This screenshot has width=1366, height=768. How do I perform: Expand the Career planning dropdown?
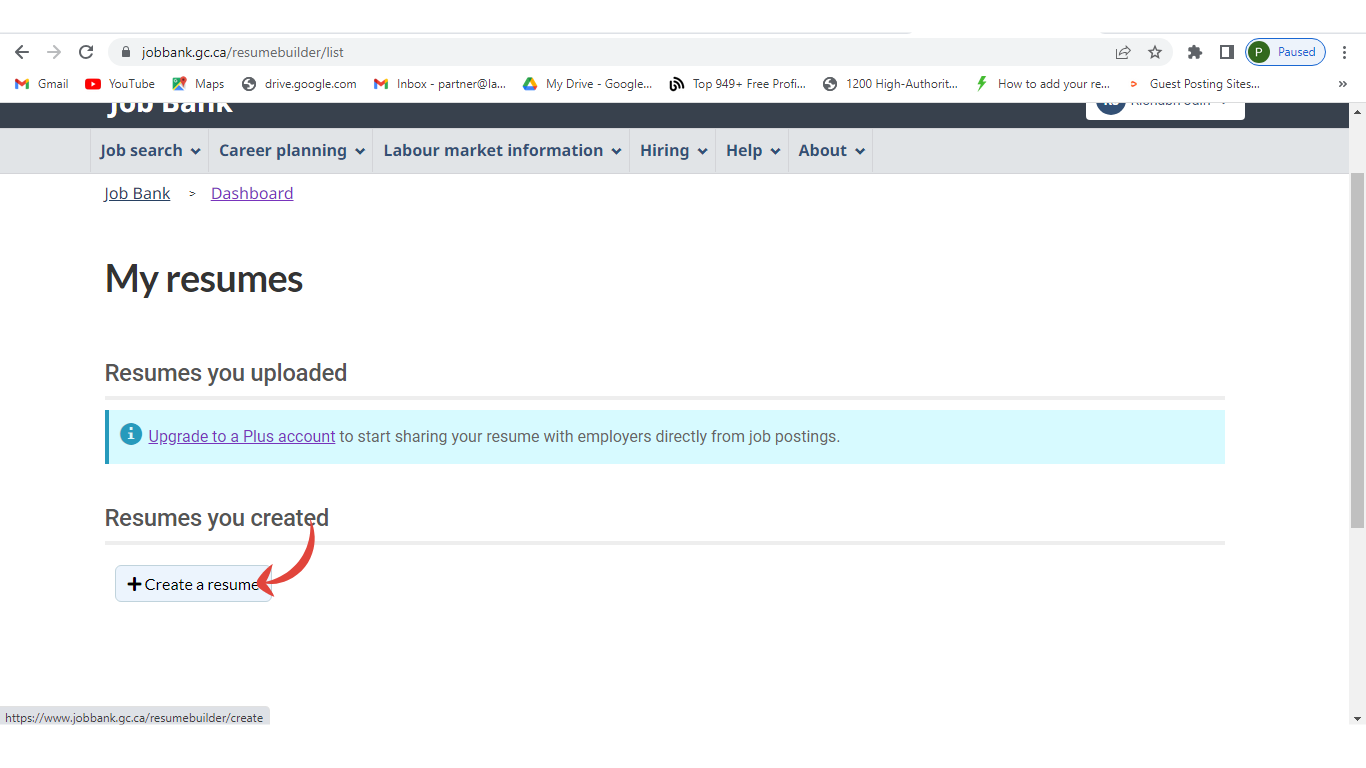(x=290, y=151)
